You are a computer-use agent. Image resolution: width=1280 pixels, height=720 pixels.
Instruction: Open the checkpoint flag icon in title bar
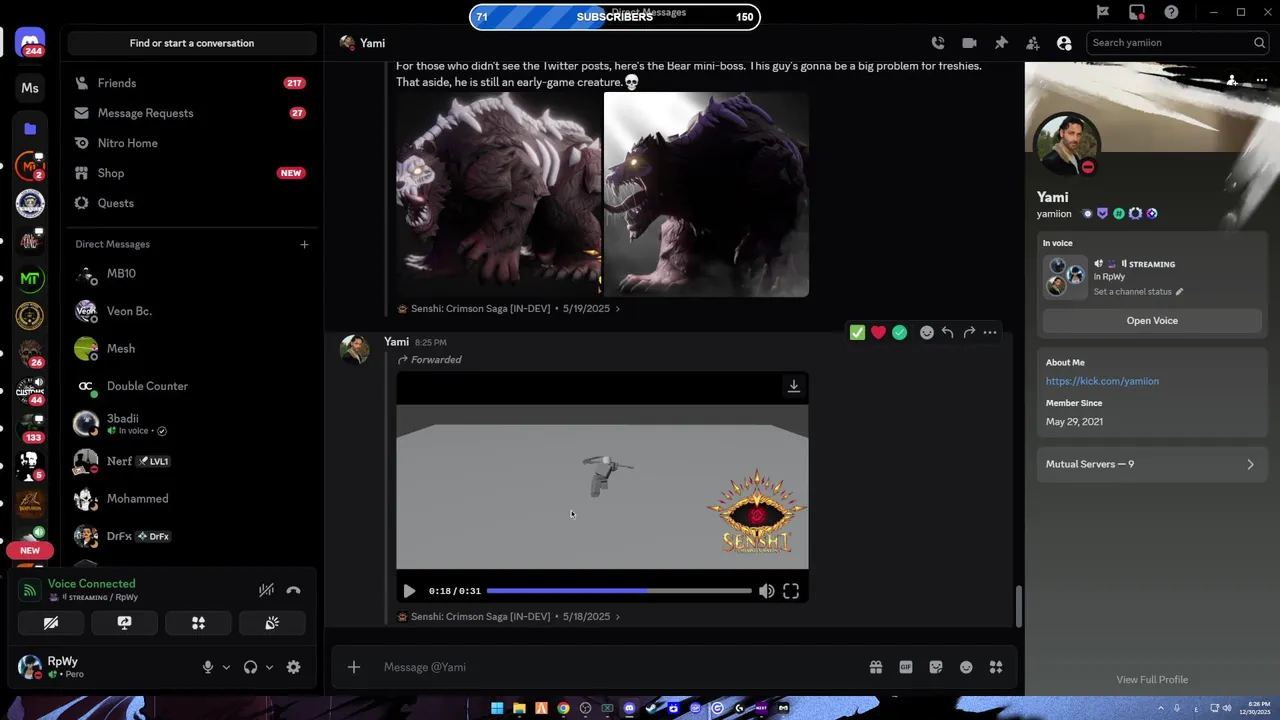1103,12
